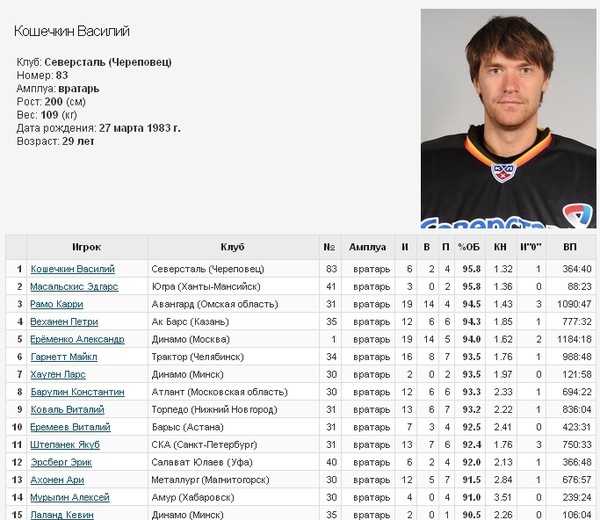Open Кошечкин Василий player link
The height and width of the screenshot is (520, 600).
pos(73,269)
